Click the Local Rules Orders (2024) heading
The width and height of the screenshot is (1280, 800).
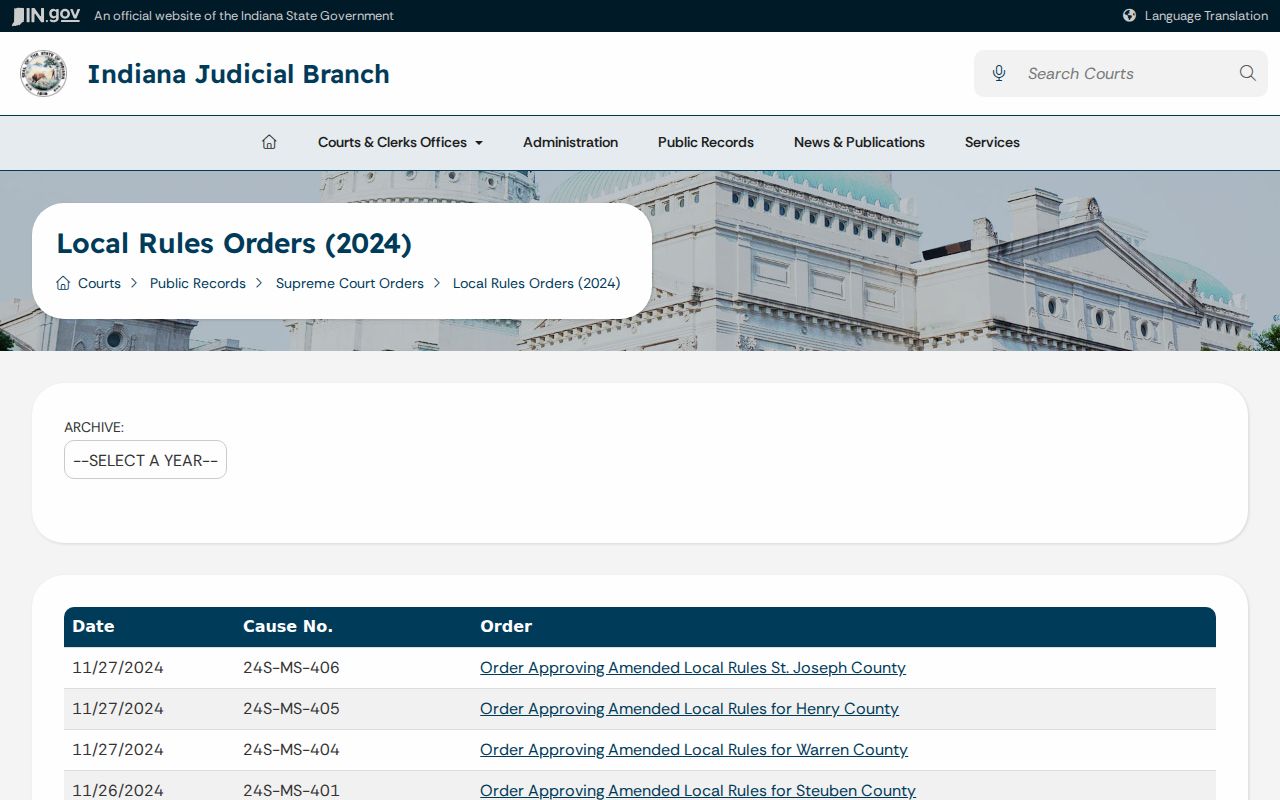pyautogui.click(x=234, y=243)
